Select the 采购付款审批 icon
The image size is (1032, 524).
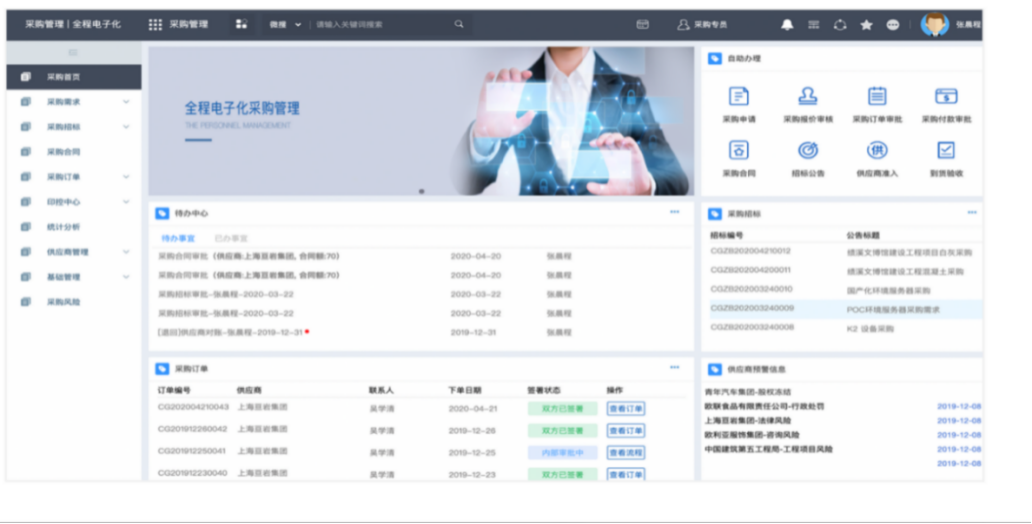pos(946,97)
